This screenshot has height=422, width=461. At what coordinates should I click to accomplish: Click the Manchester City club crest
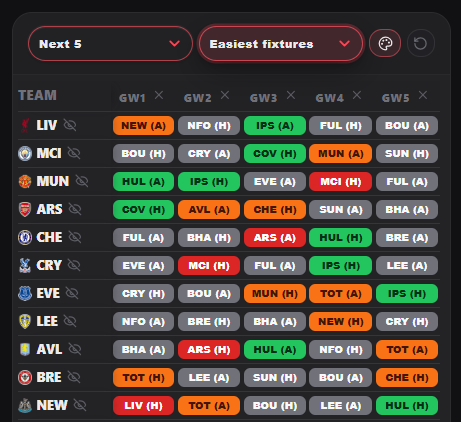coord(25,153)
